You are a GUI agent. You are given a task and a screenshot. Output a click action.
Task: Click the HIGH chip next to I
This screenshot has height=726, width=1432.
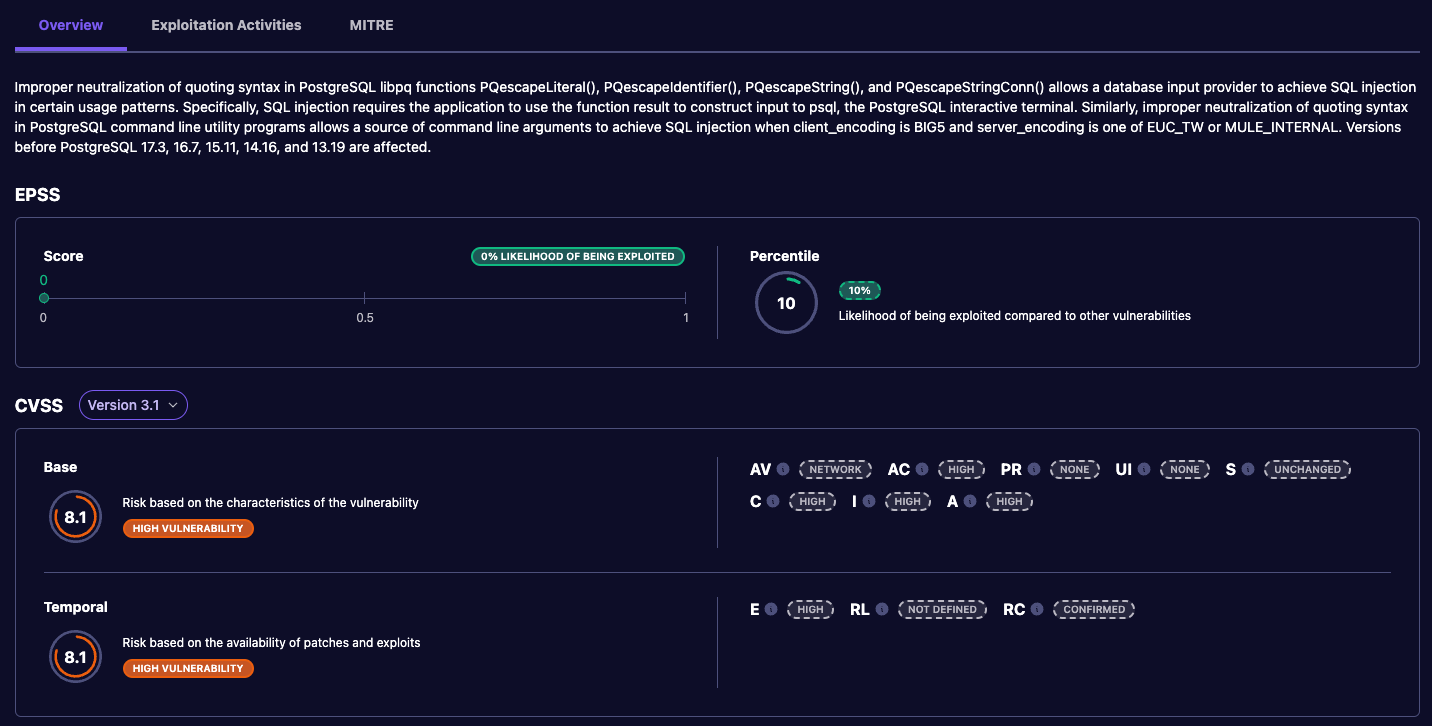tap(907, 501)
